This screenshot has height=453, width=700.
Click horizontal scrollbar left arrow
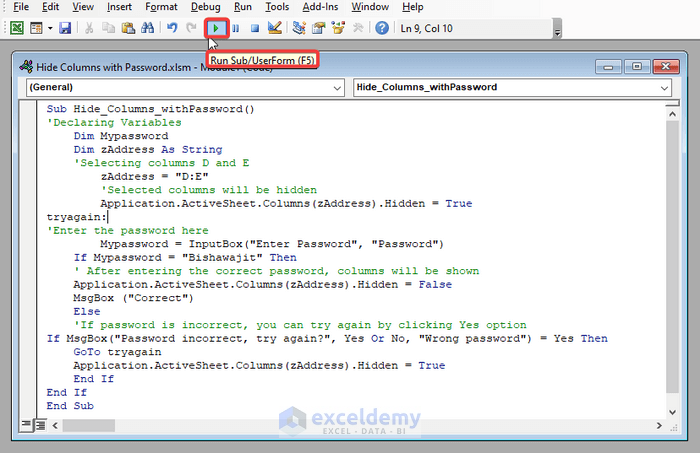click(x=55, y=426)
